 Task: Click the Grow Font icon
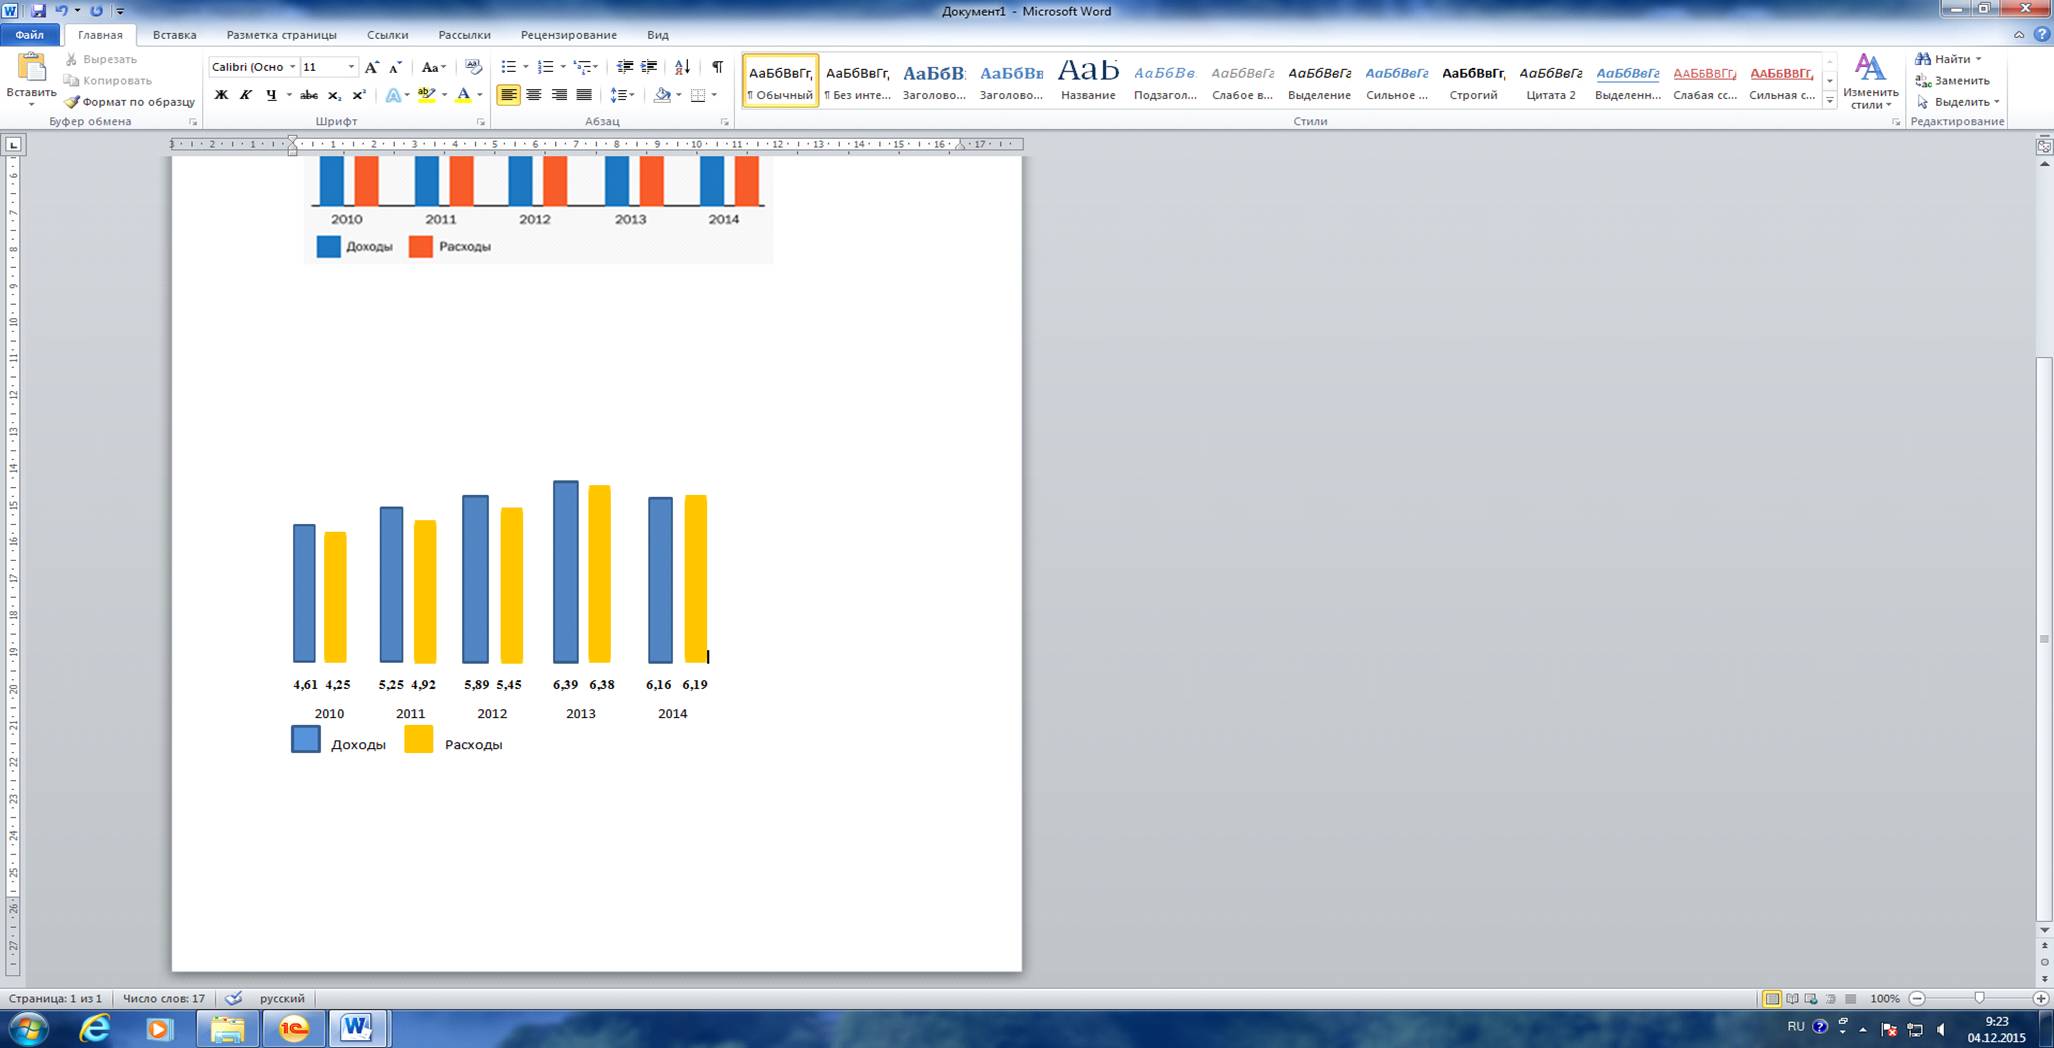pyautogui.click(x=371, y=67)
